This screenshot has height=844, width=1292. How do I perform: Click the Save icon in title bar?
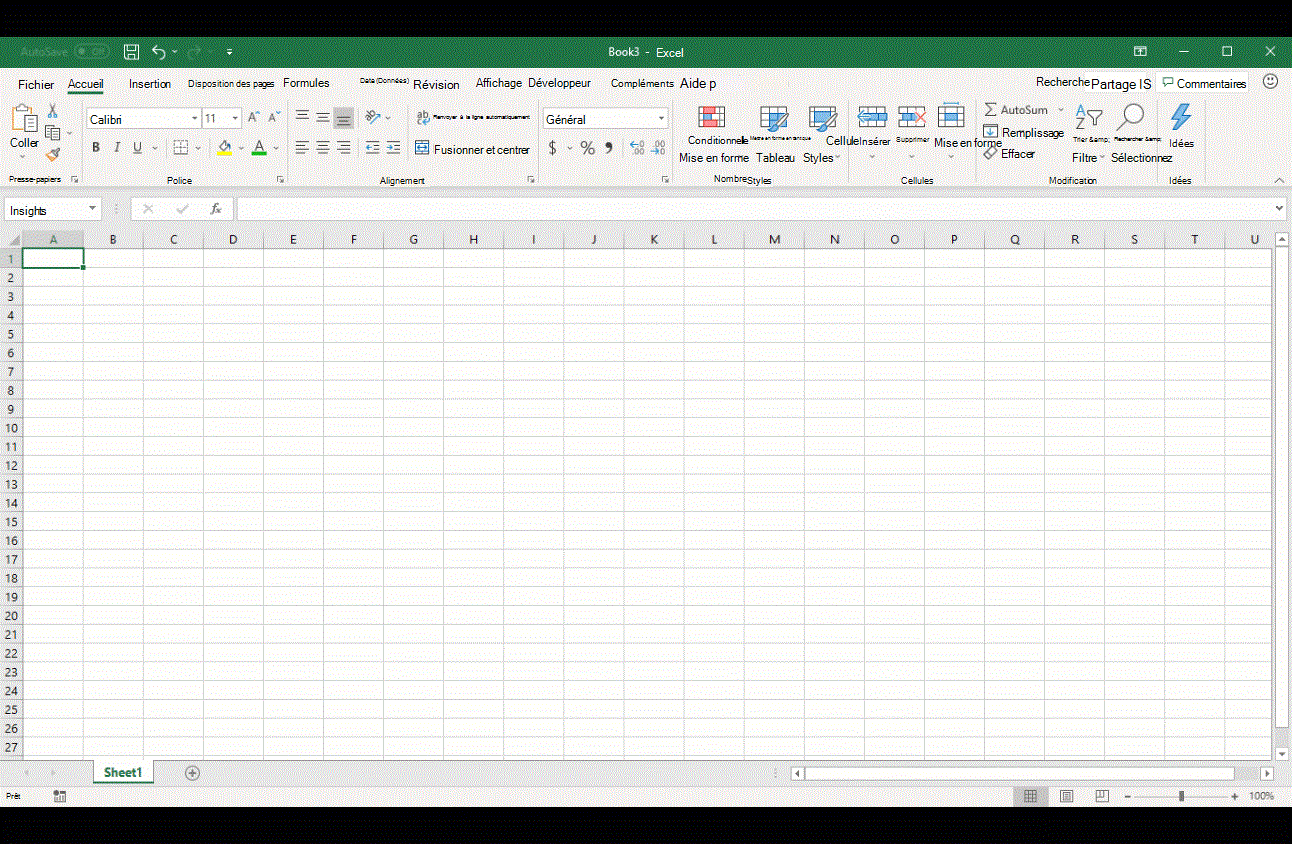131,51
